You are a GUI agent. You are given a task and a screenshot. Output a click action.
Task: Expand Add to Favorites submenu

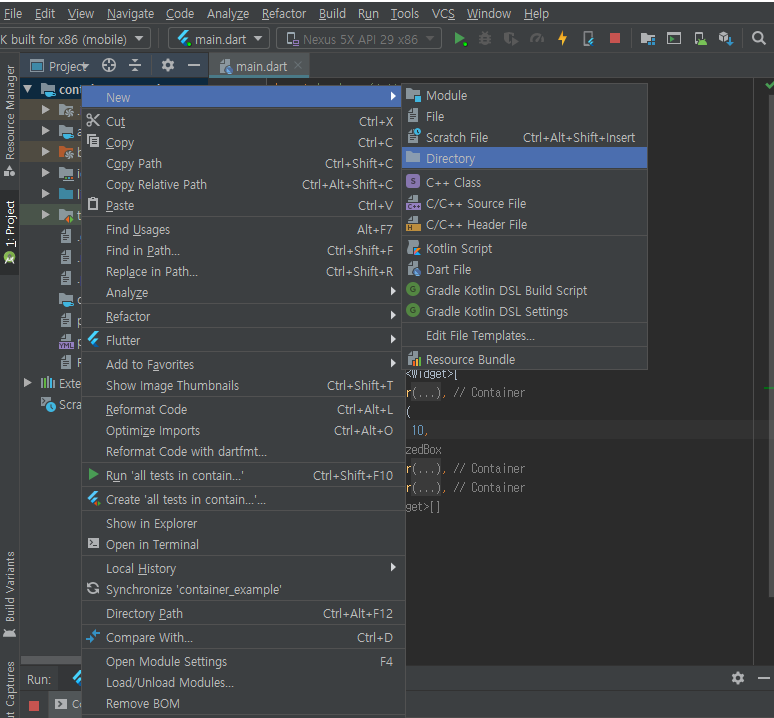243,364
